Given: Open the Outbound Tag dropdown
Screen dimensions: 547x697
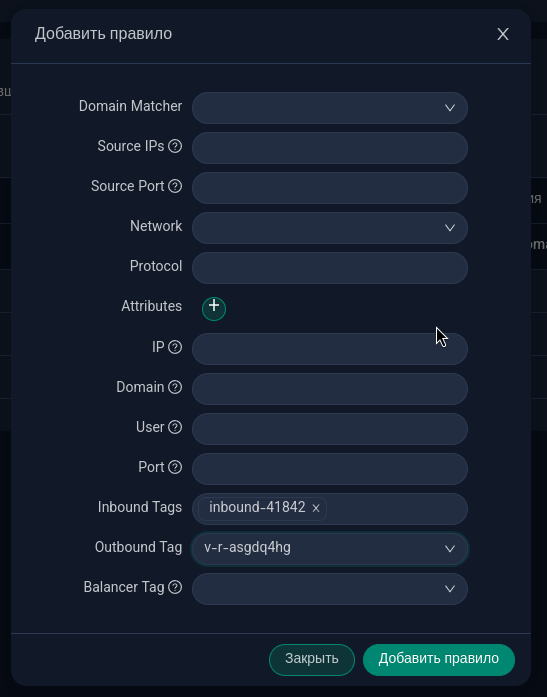Looking at the screenshot, I should [x=330, y=549].
